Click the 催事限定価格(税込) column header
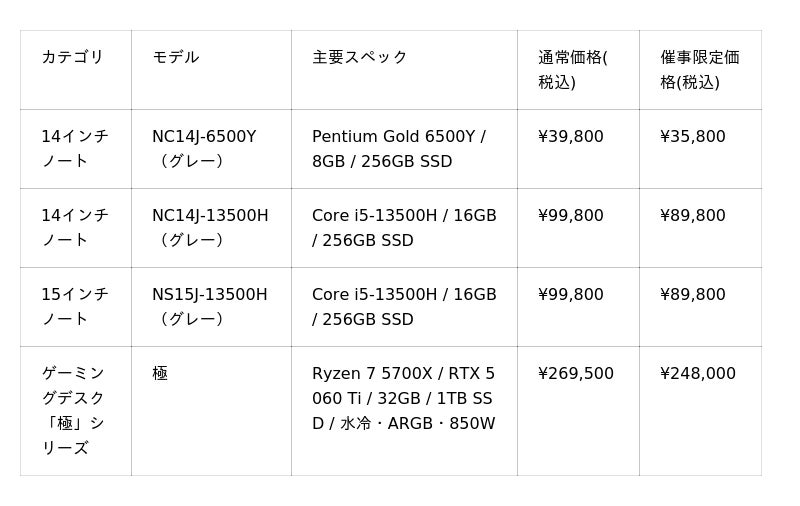The width and height of the screenshot is (800, 506). [x=699, y=69]
